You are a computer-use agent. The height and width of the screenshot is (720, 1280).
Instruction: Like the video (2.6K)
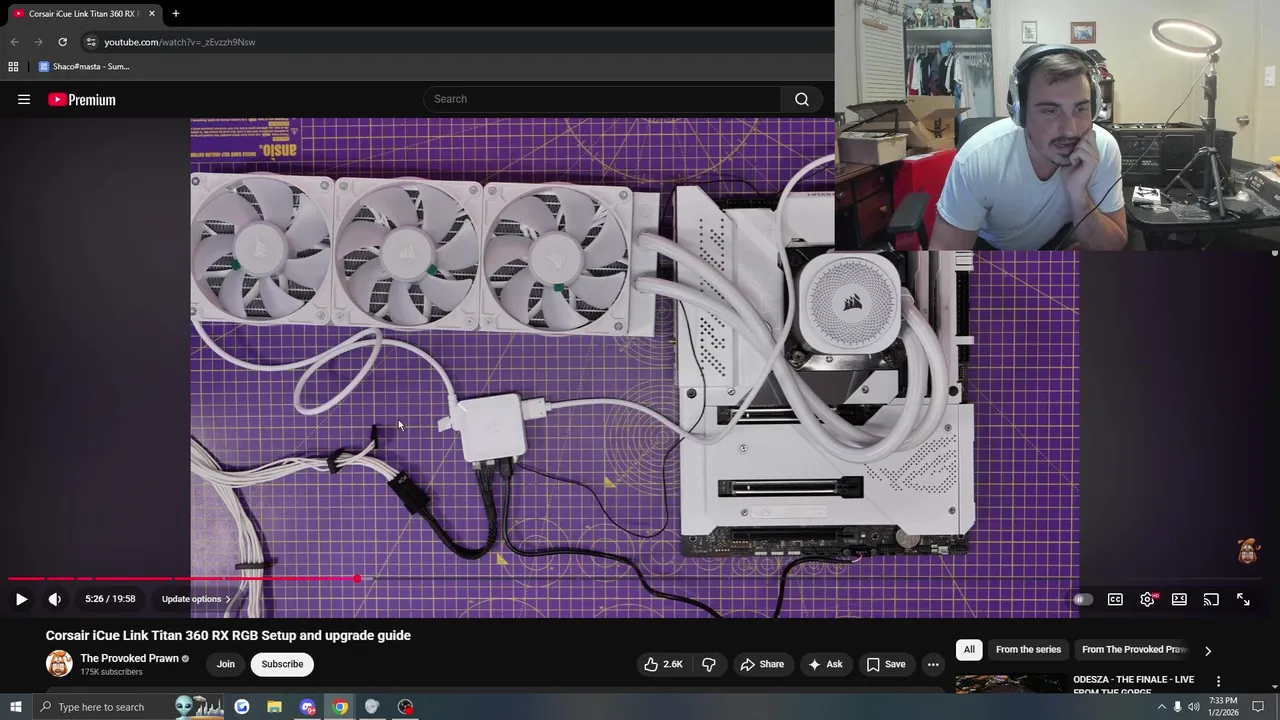click(x=663, y=664)
